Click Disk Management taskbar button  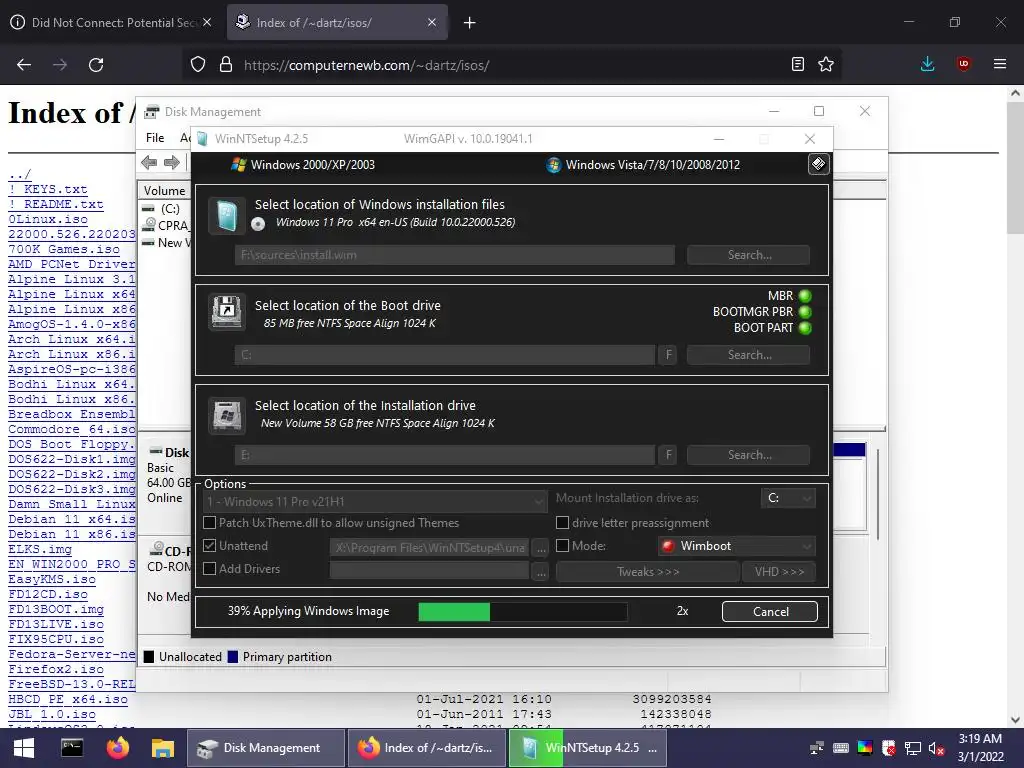[266, 748]
